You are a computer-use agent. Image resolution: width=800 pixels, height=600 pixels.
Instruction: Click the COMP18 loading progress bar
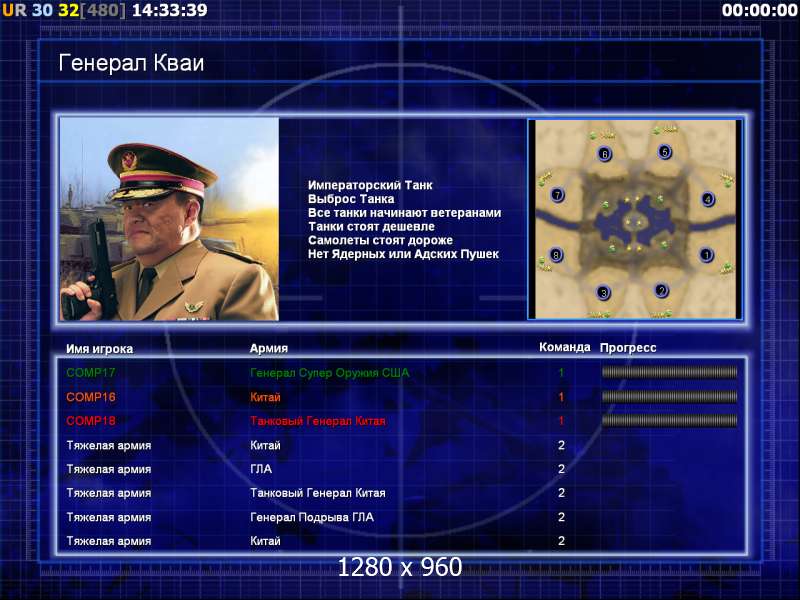click(x=669, y=420)
